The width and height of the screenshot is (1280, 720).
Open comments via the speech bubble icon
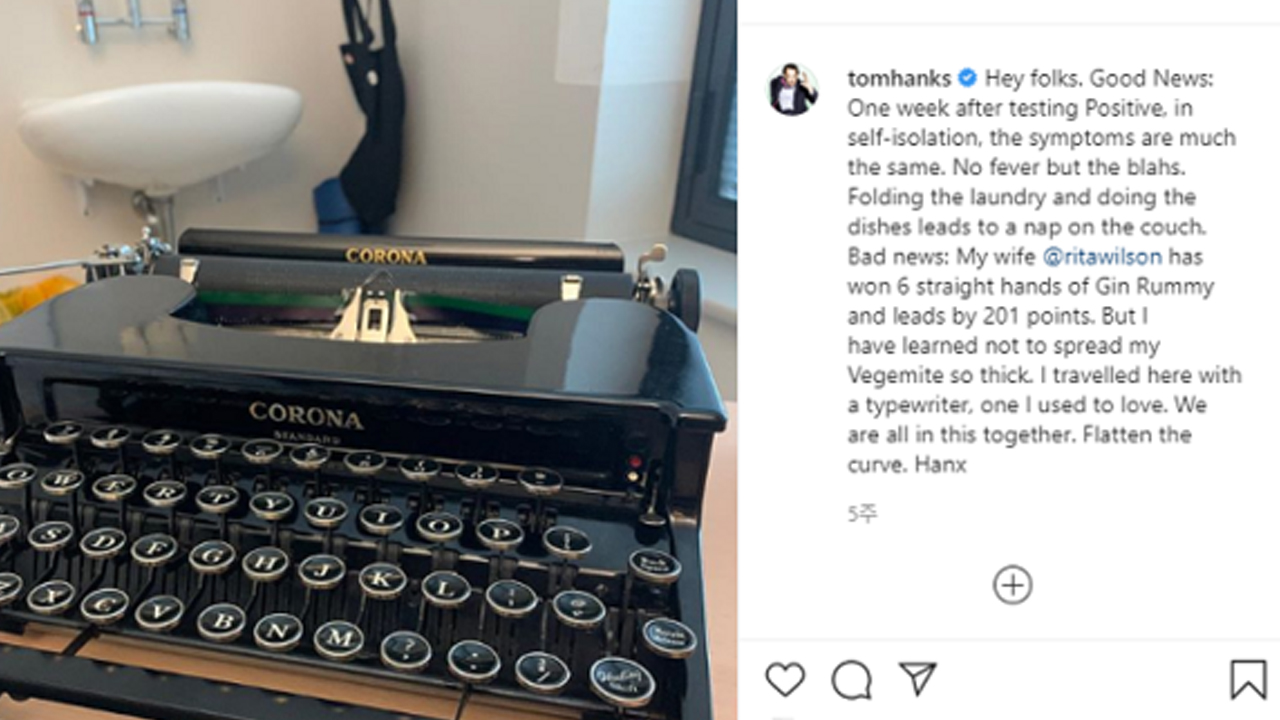(x=851, y=680)
